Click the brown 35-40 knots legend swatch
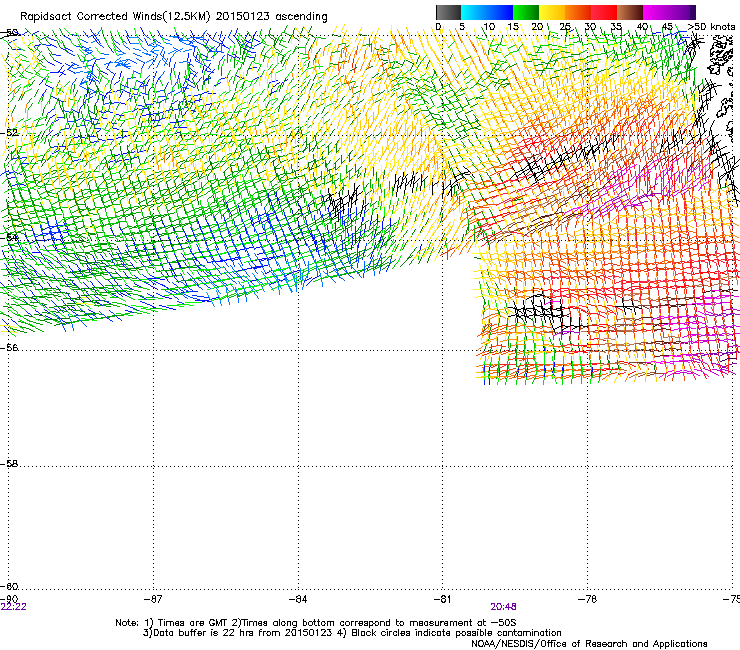740x650 pixels. 630,12
